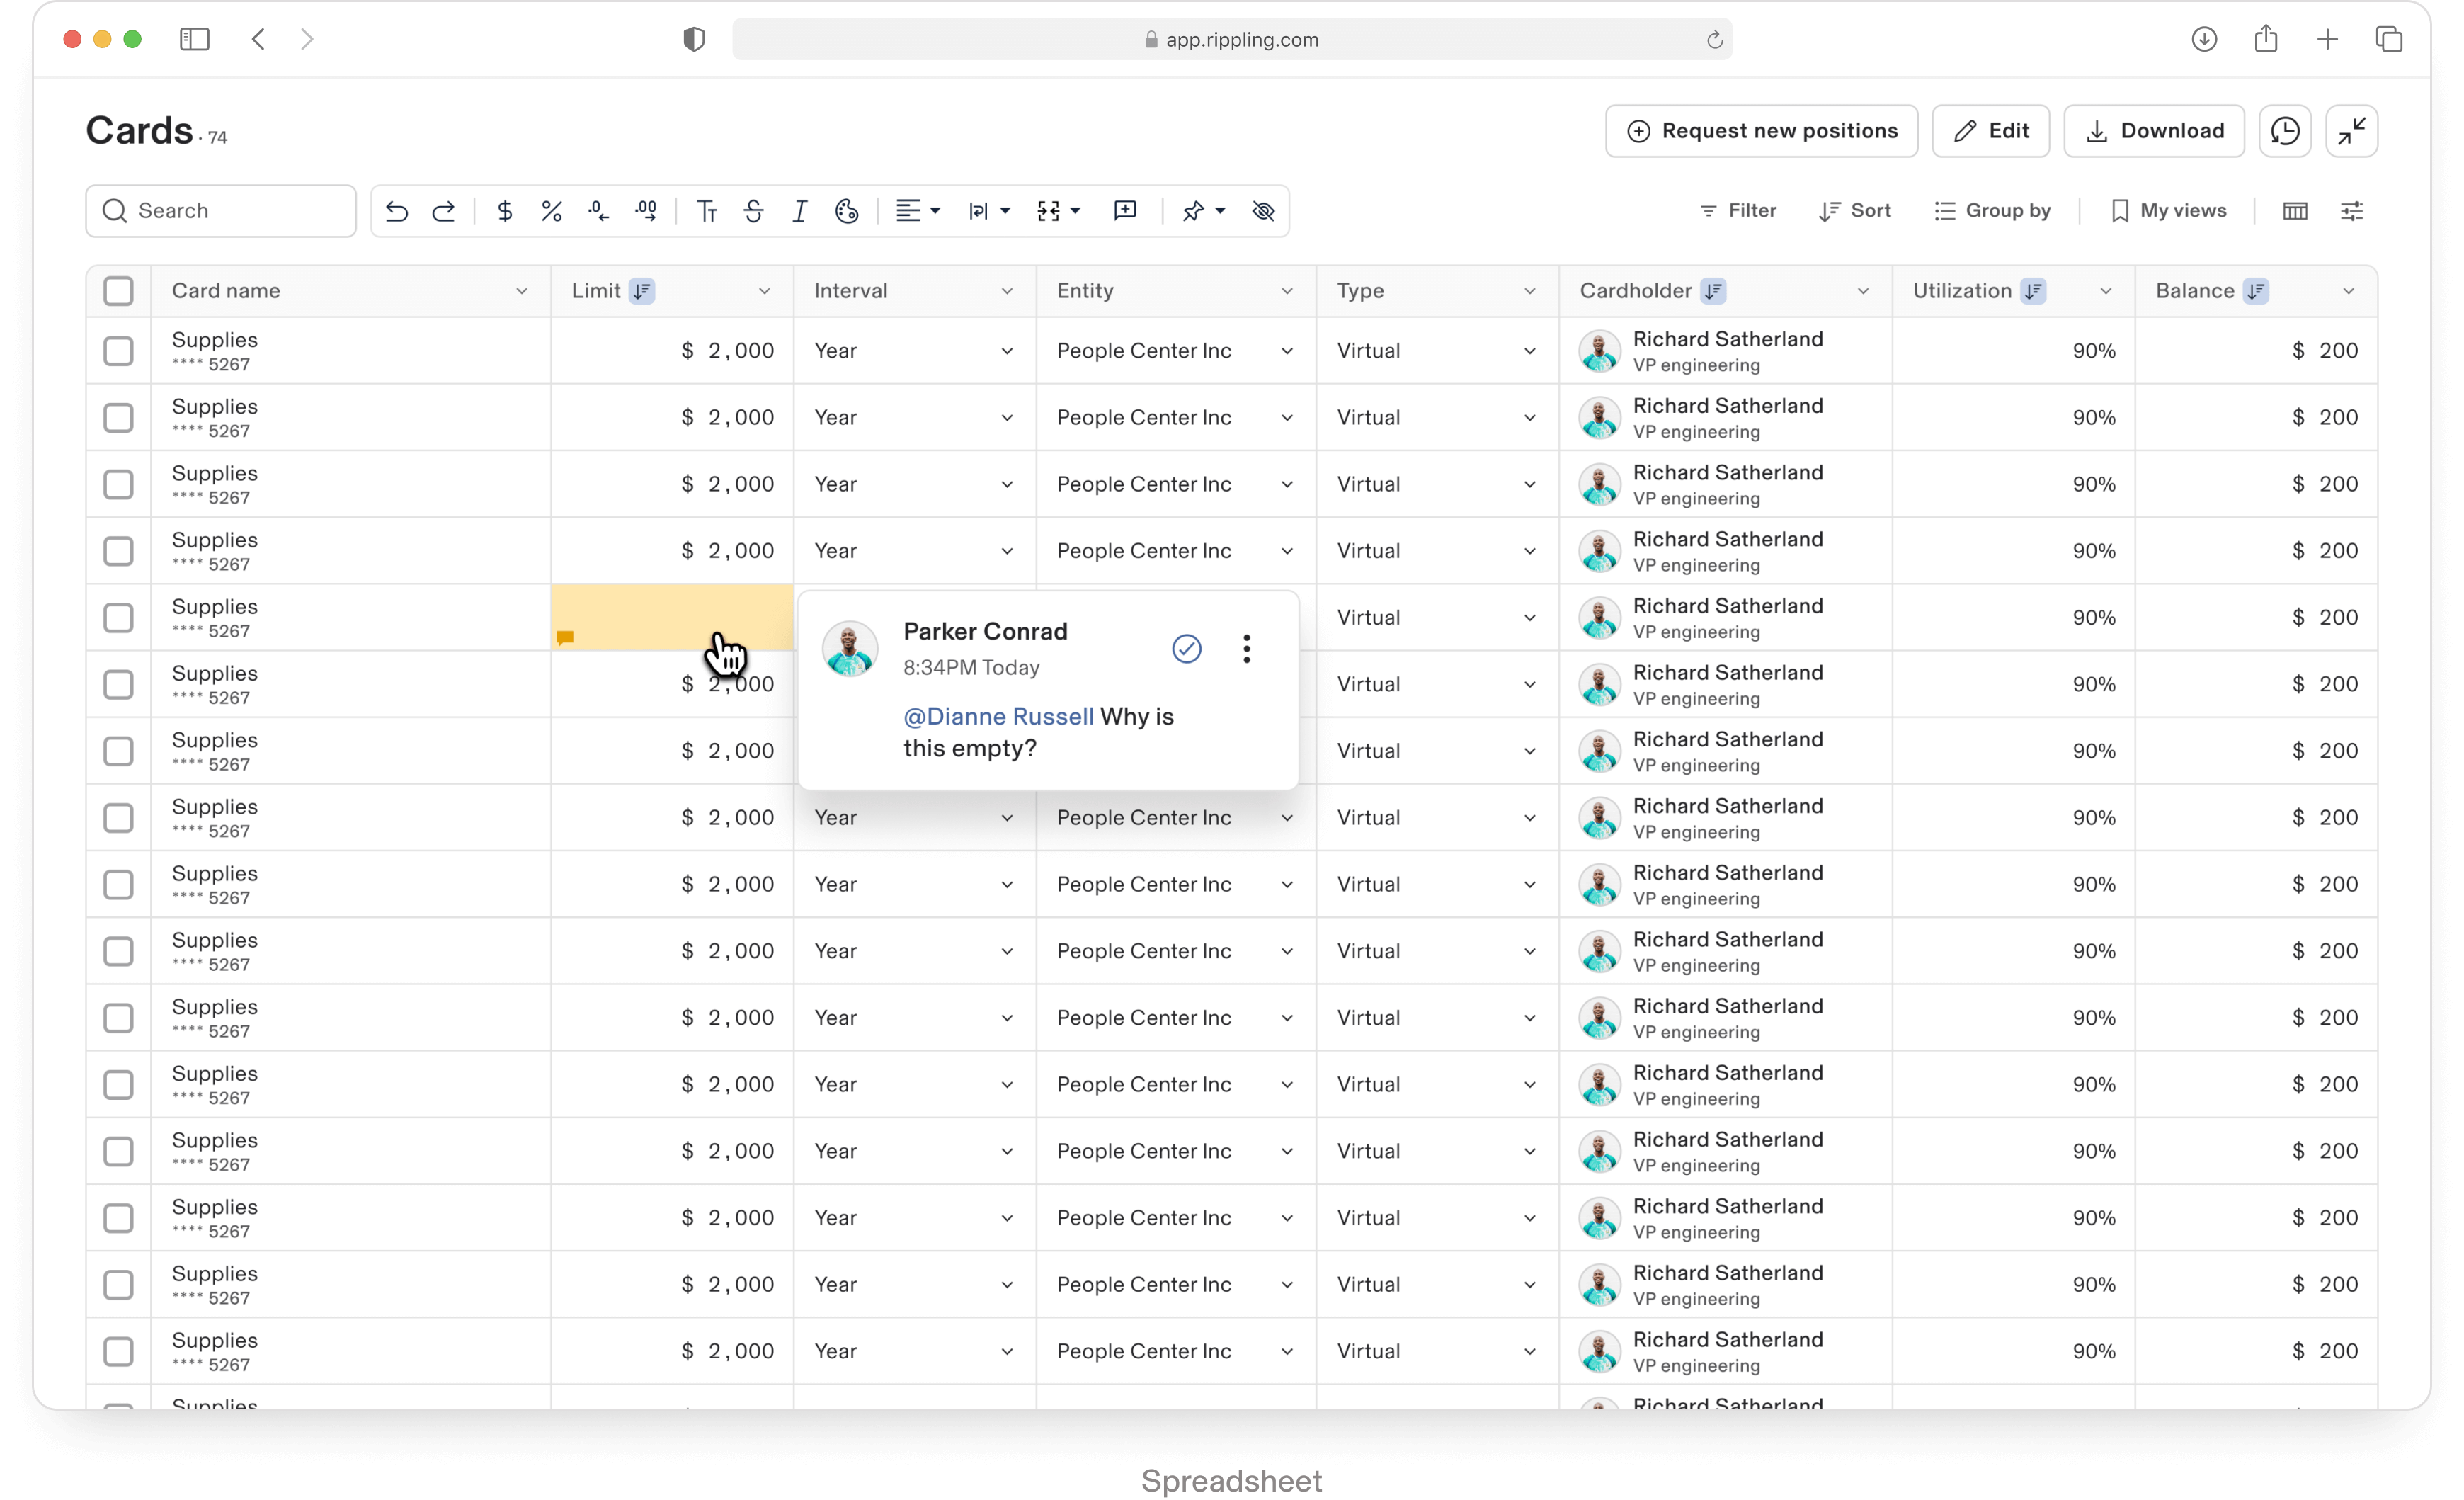Click Parker Conrad's avatar in comment
The width and height of the screenshot is (2464, 1500).
click(850, 649)
